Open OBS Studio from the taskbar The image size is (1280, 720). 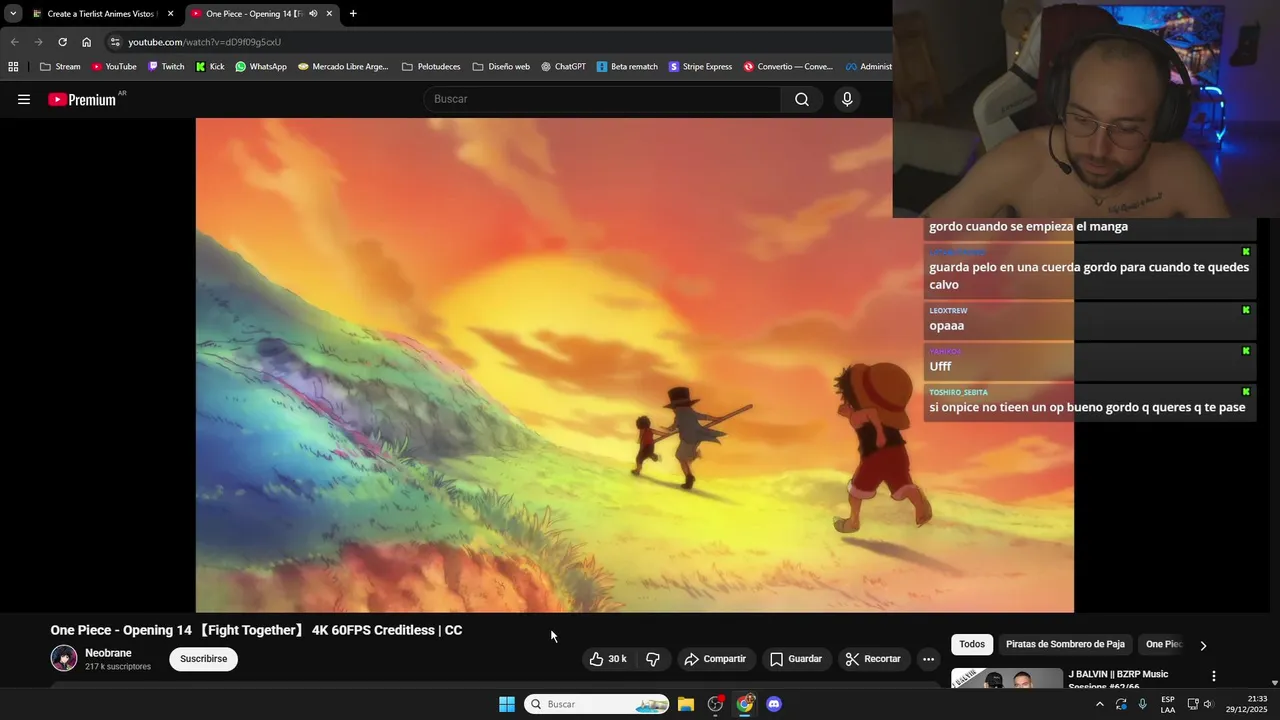click(715, 704)
